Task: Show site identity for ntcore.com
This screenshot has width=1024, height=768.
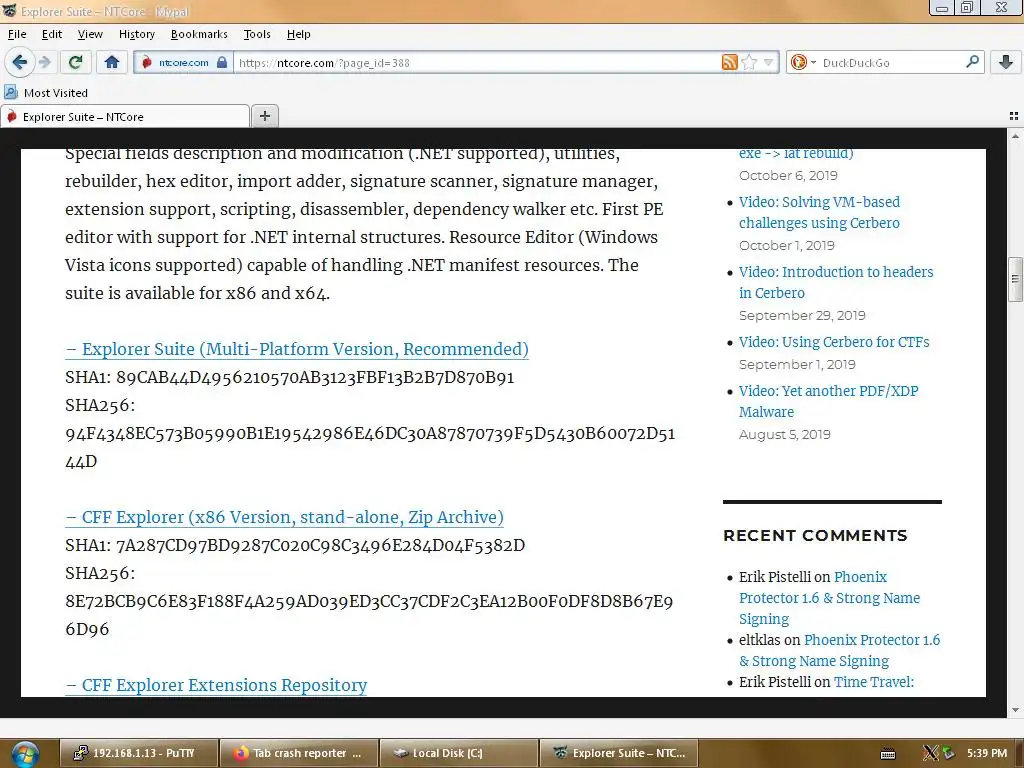Action: 184,63
